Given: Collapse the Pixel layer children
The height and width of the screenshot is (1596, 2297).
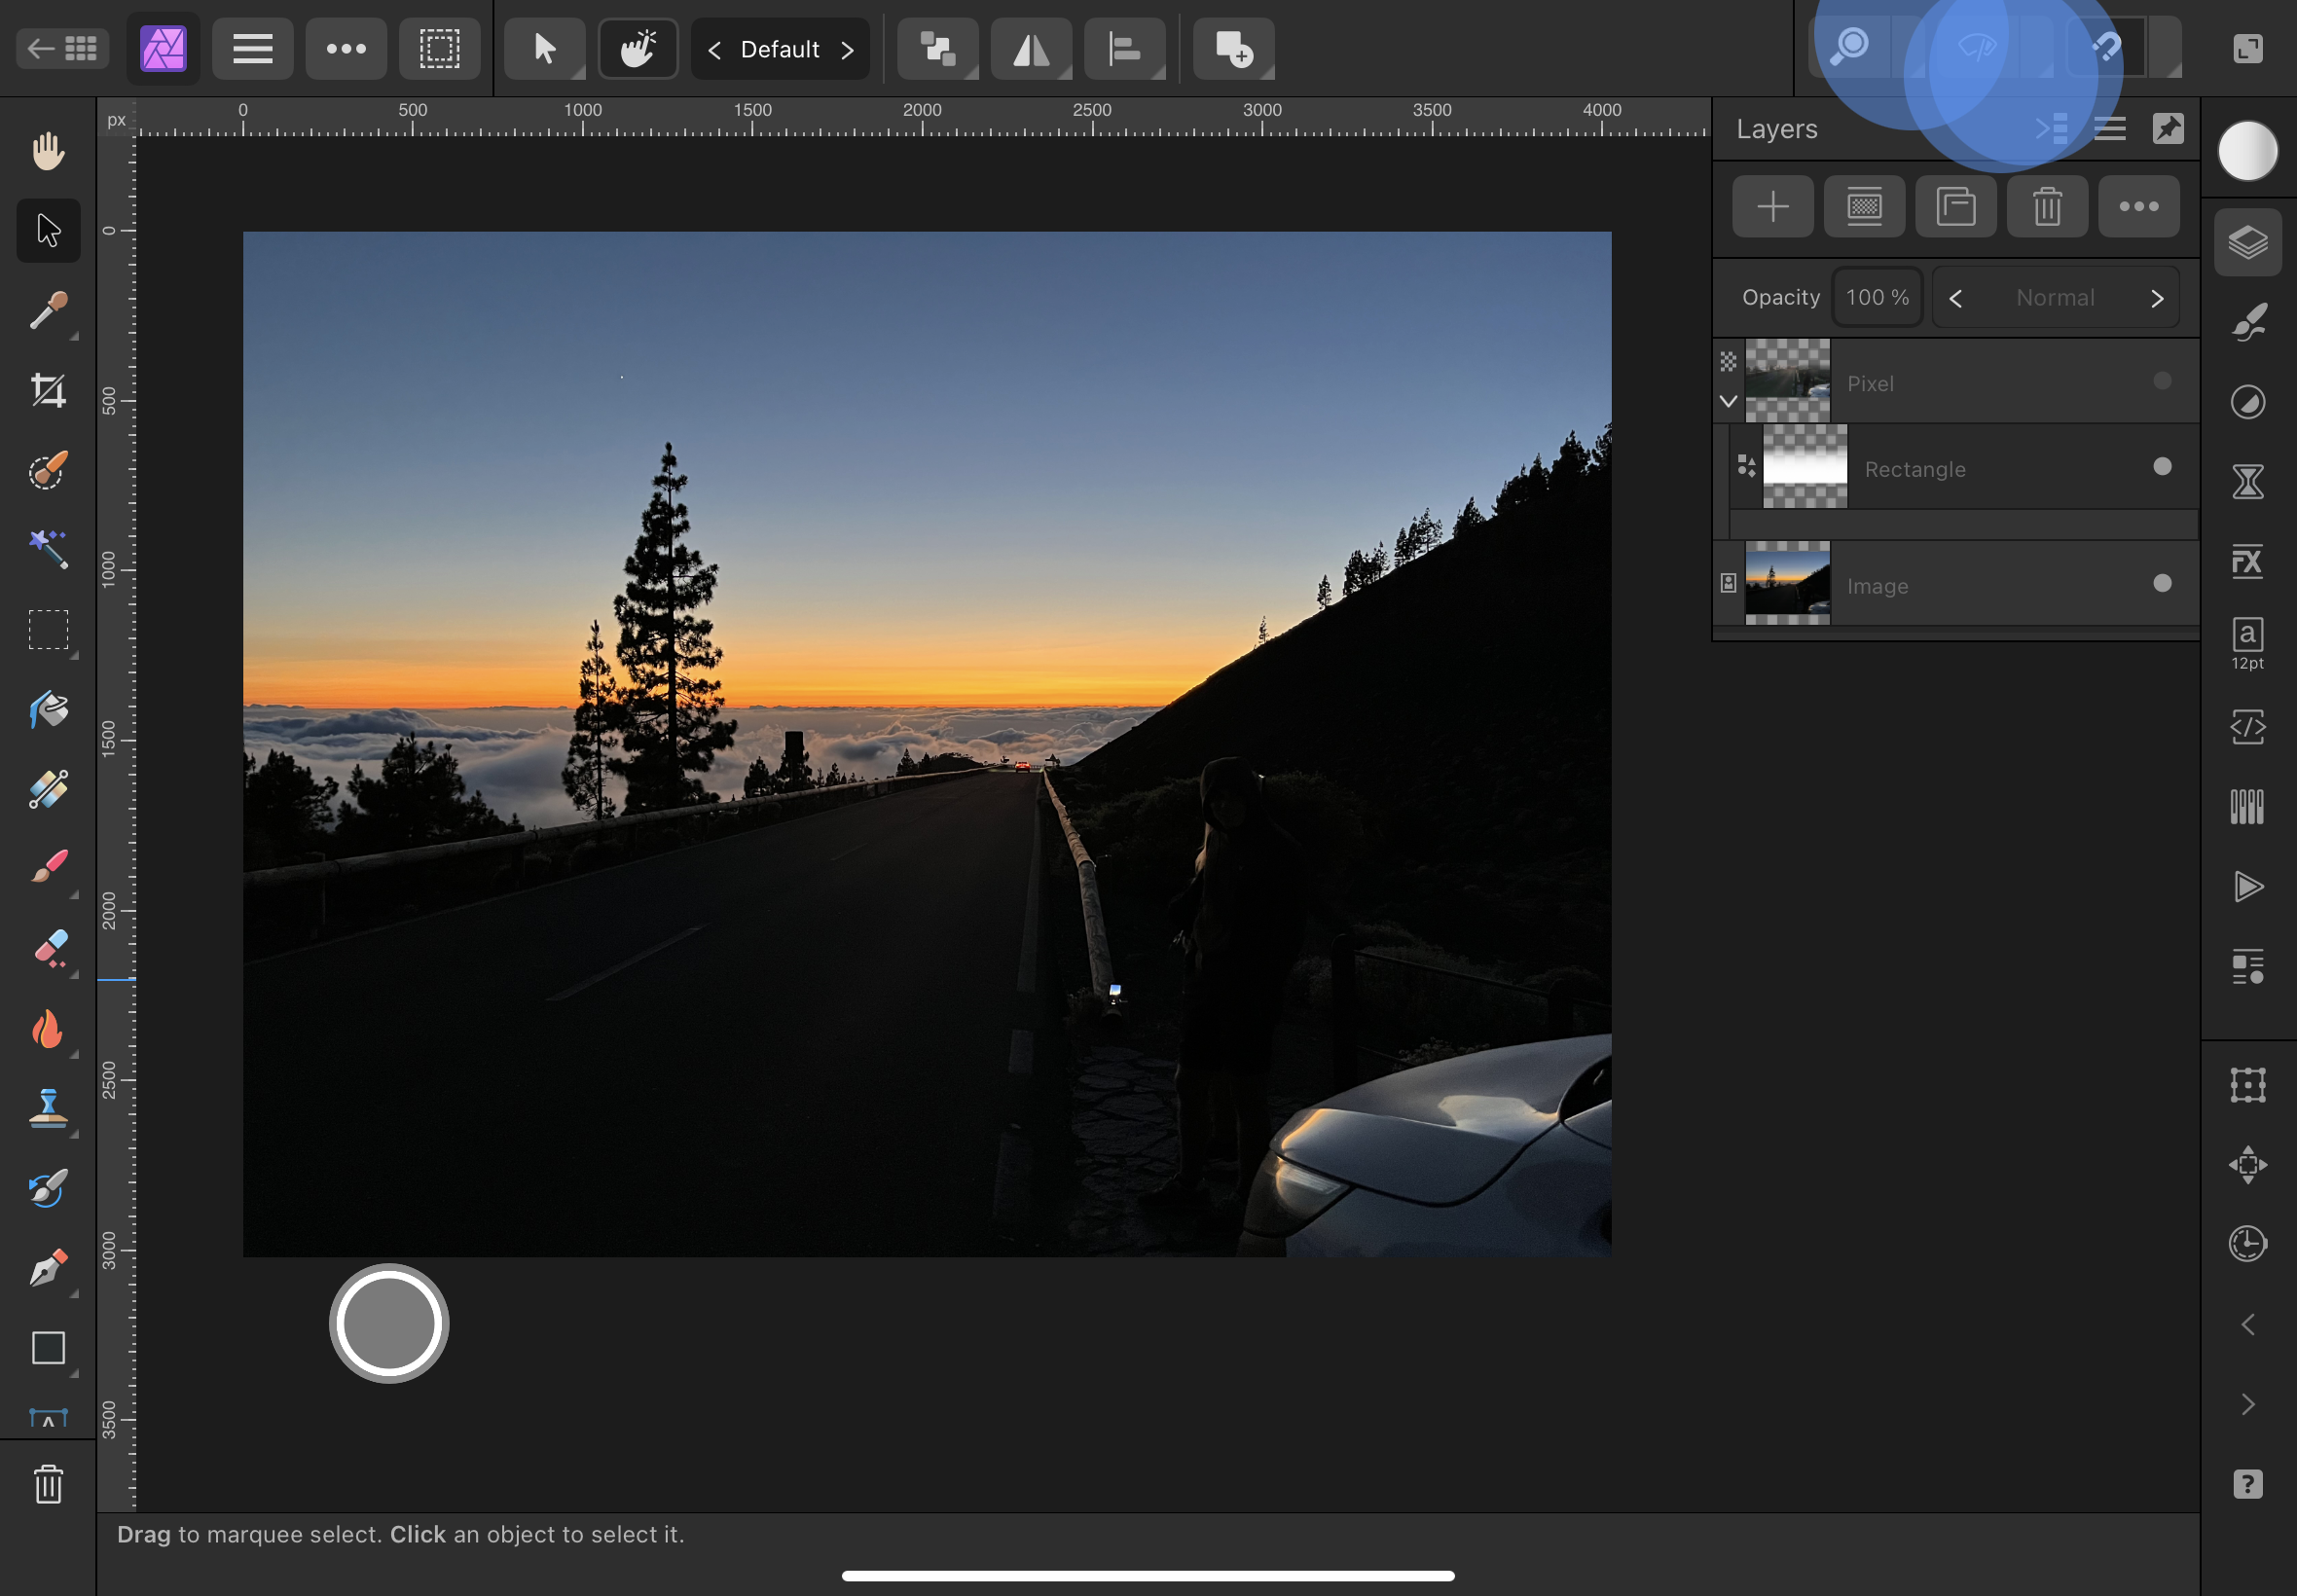Looking at the screenshot, I should (1728, 401).
